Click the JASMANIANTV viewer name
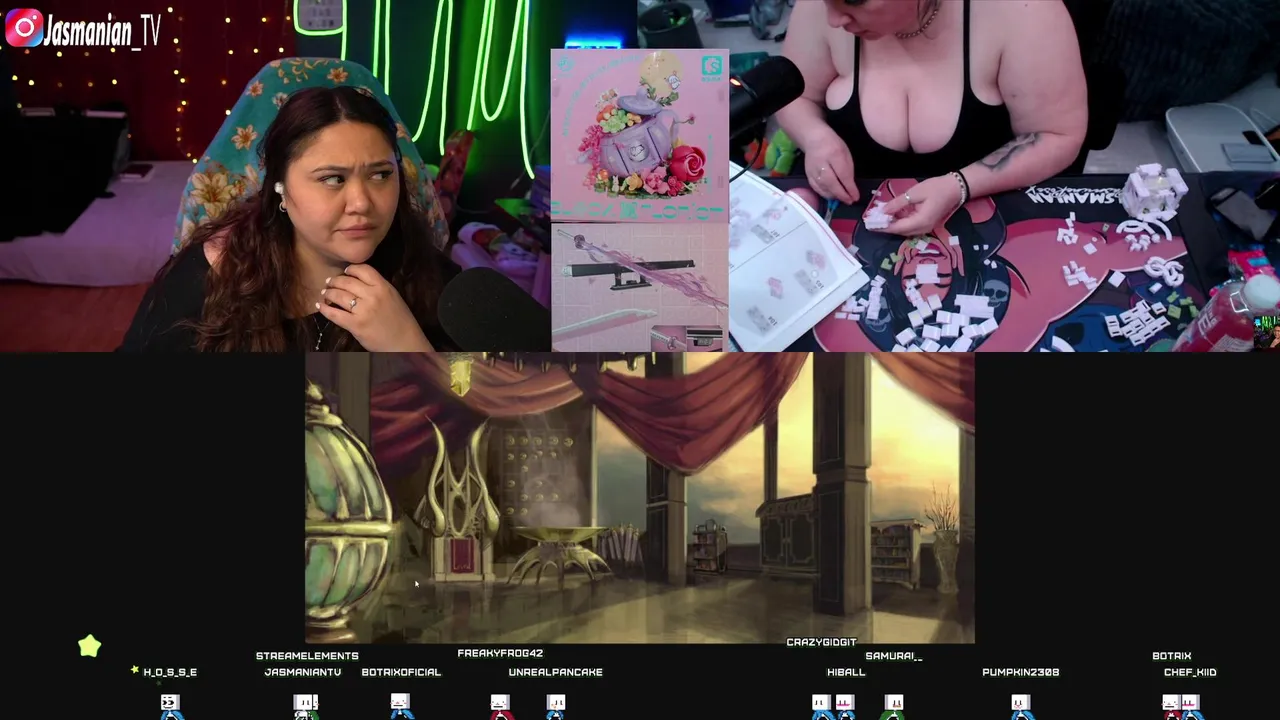Image resolution: width=1280 pixels, height=720 pixels. (303, 672)
